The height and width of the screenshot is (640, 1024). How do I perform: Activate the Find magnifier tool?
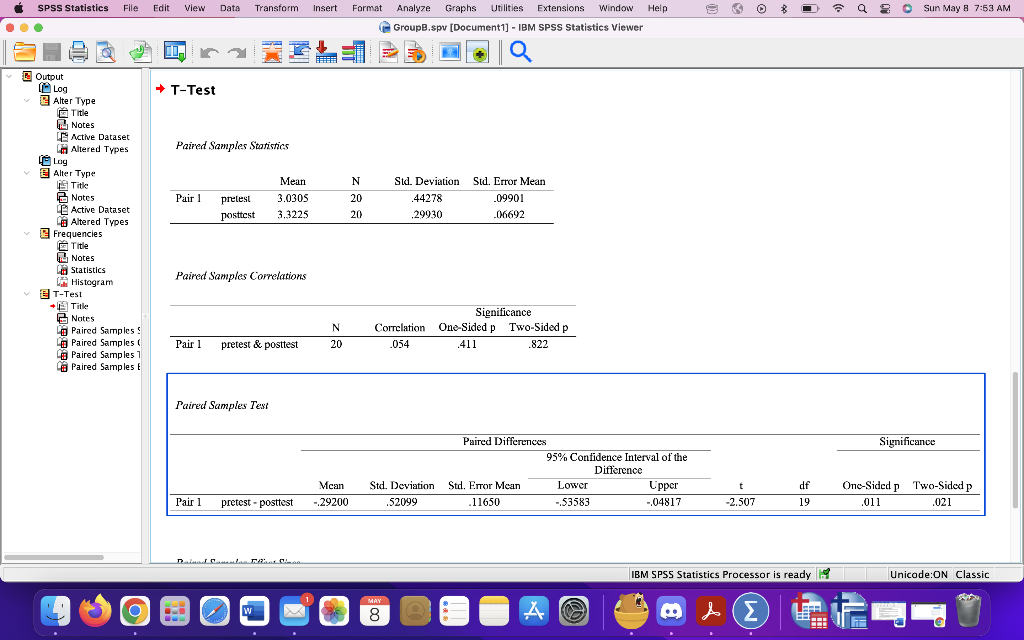click(518, 53)
